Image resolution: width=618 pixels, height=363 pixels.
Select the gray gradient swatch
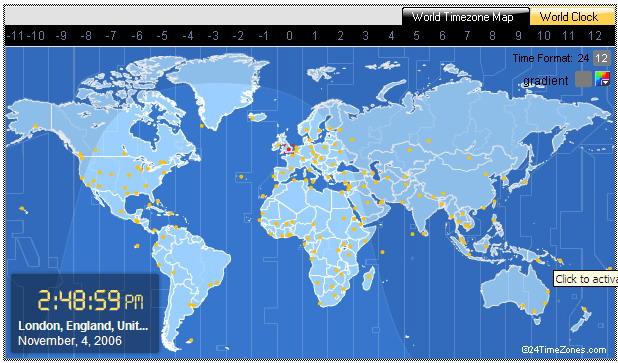pos(583,79)
